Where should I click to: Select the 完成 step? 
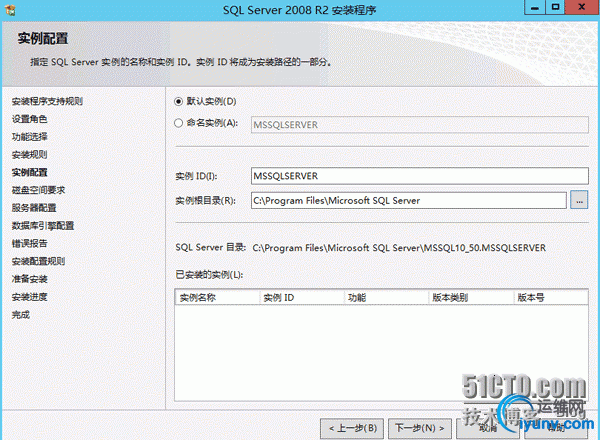pos(21,315)
